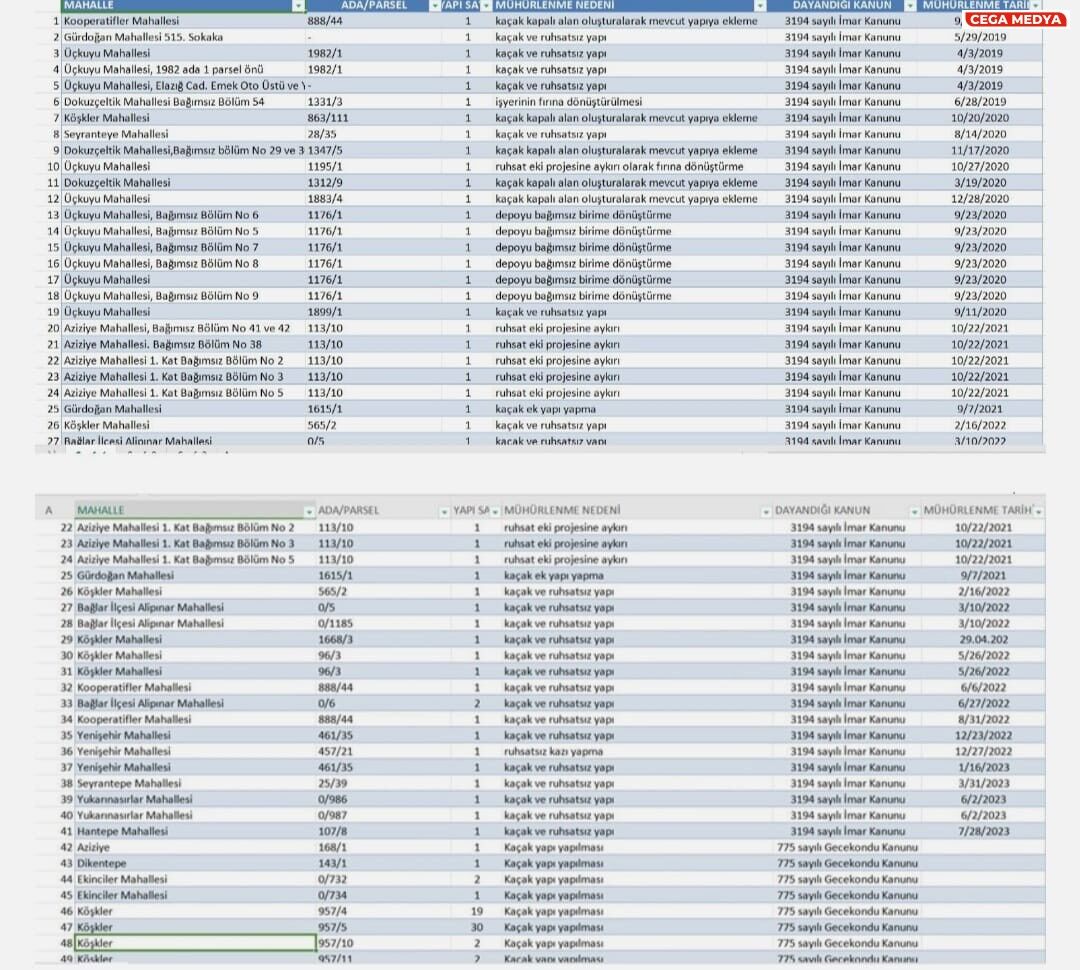Screen dimensions: 1080x970
Task: Open MÜHÜRLENME NEDENİ filter arrow in lower table
Action: pos(765,512)
